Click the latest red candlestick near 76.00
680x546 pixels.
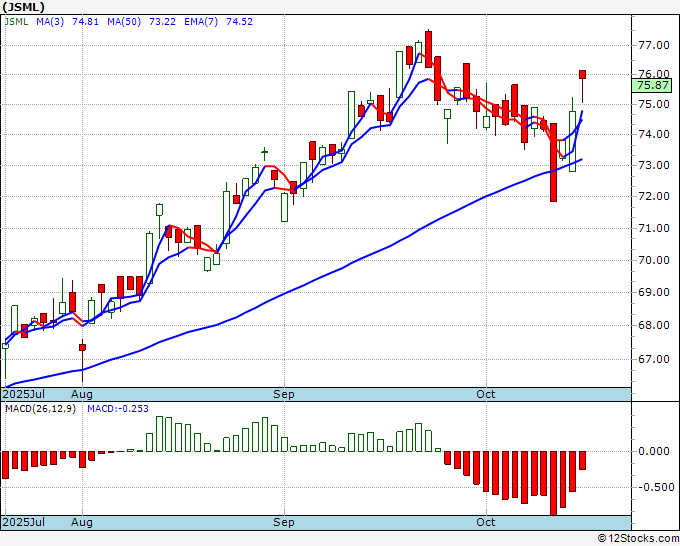582,75
